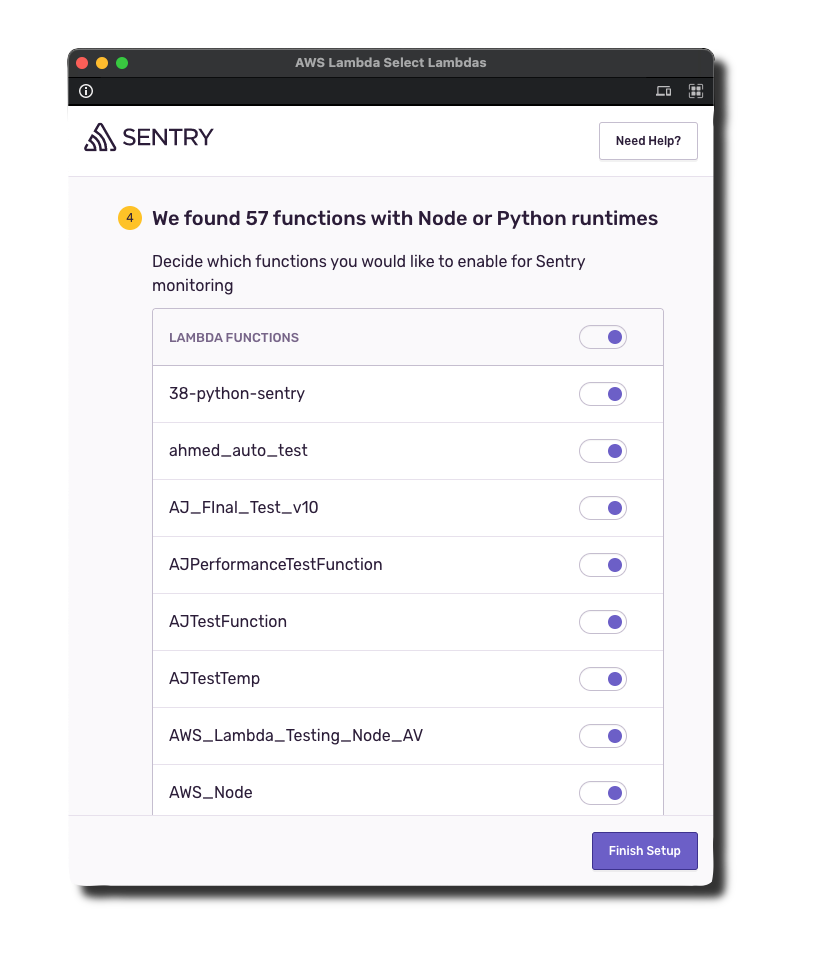Disable AWS_Lambda_Testing_Node_AV toggle
The width and height of the screenshot is (817, 976).
[603, 736]
